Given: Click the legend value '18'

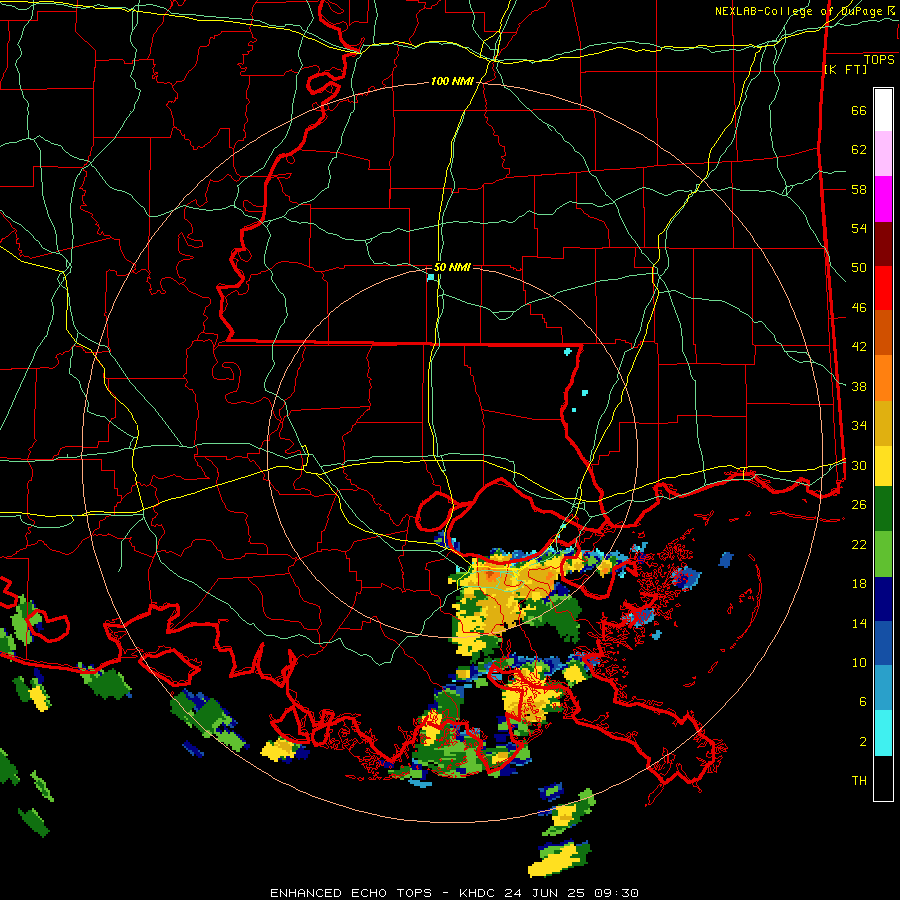Looking at the screenshot, I should (859, 584).
